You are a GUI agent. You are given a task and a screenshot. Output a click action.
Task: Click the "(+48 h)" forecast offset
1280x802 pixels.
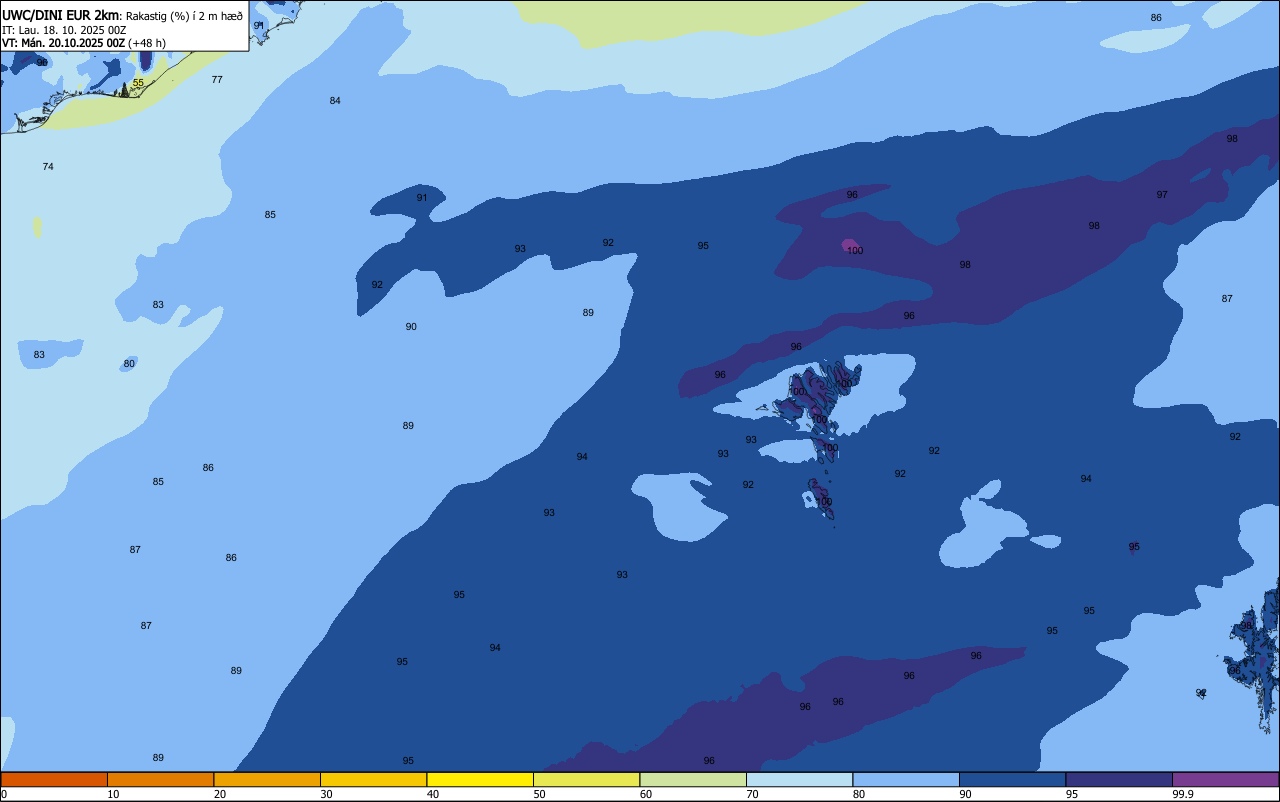(x=147, y=43)
